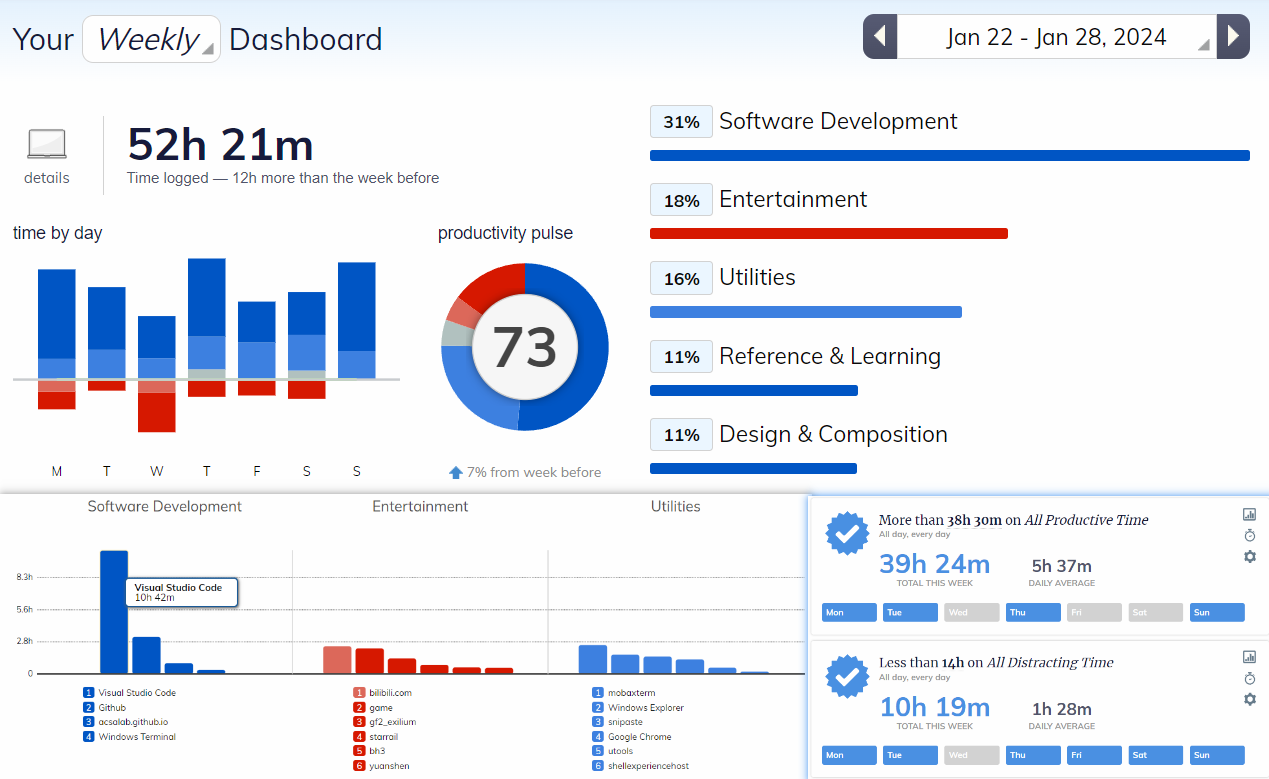Click stopwatch icon on All Distracting Time goal
This screenshot has width=1269, height=779.
(x=1249, y=678)
